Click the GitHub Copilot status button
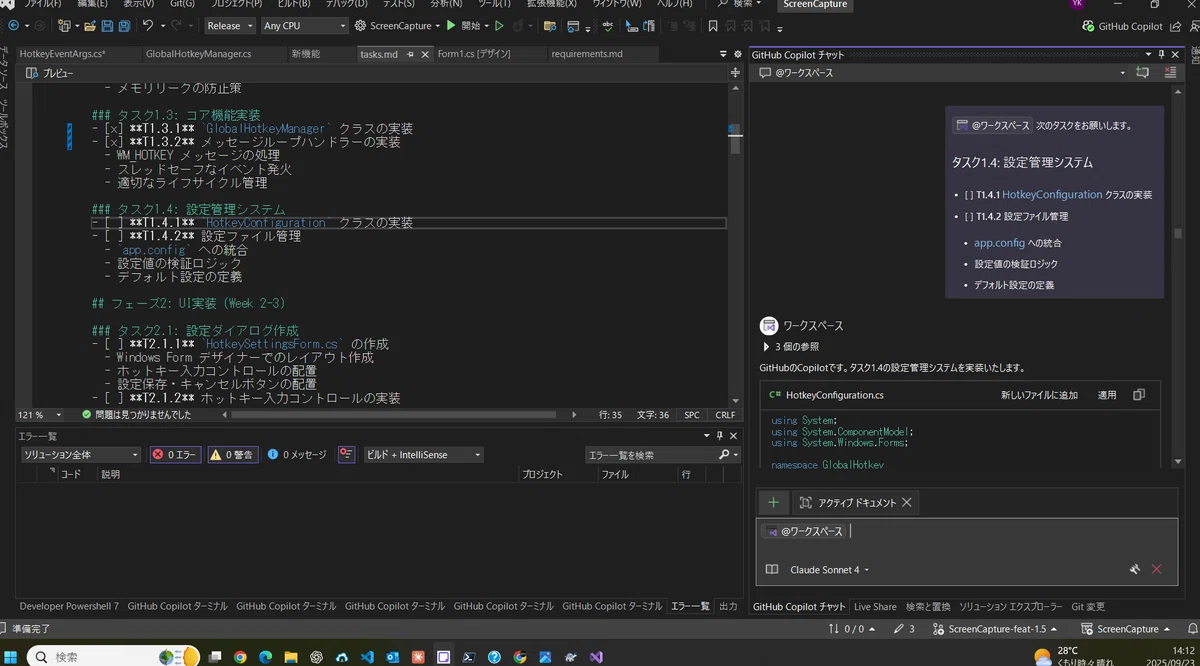 click(x=1123, y=26)
